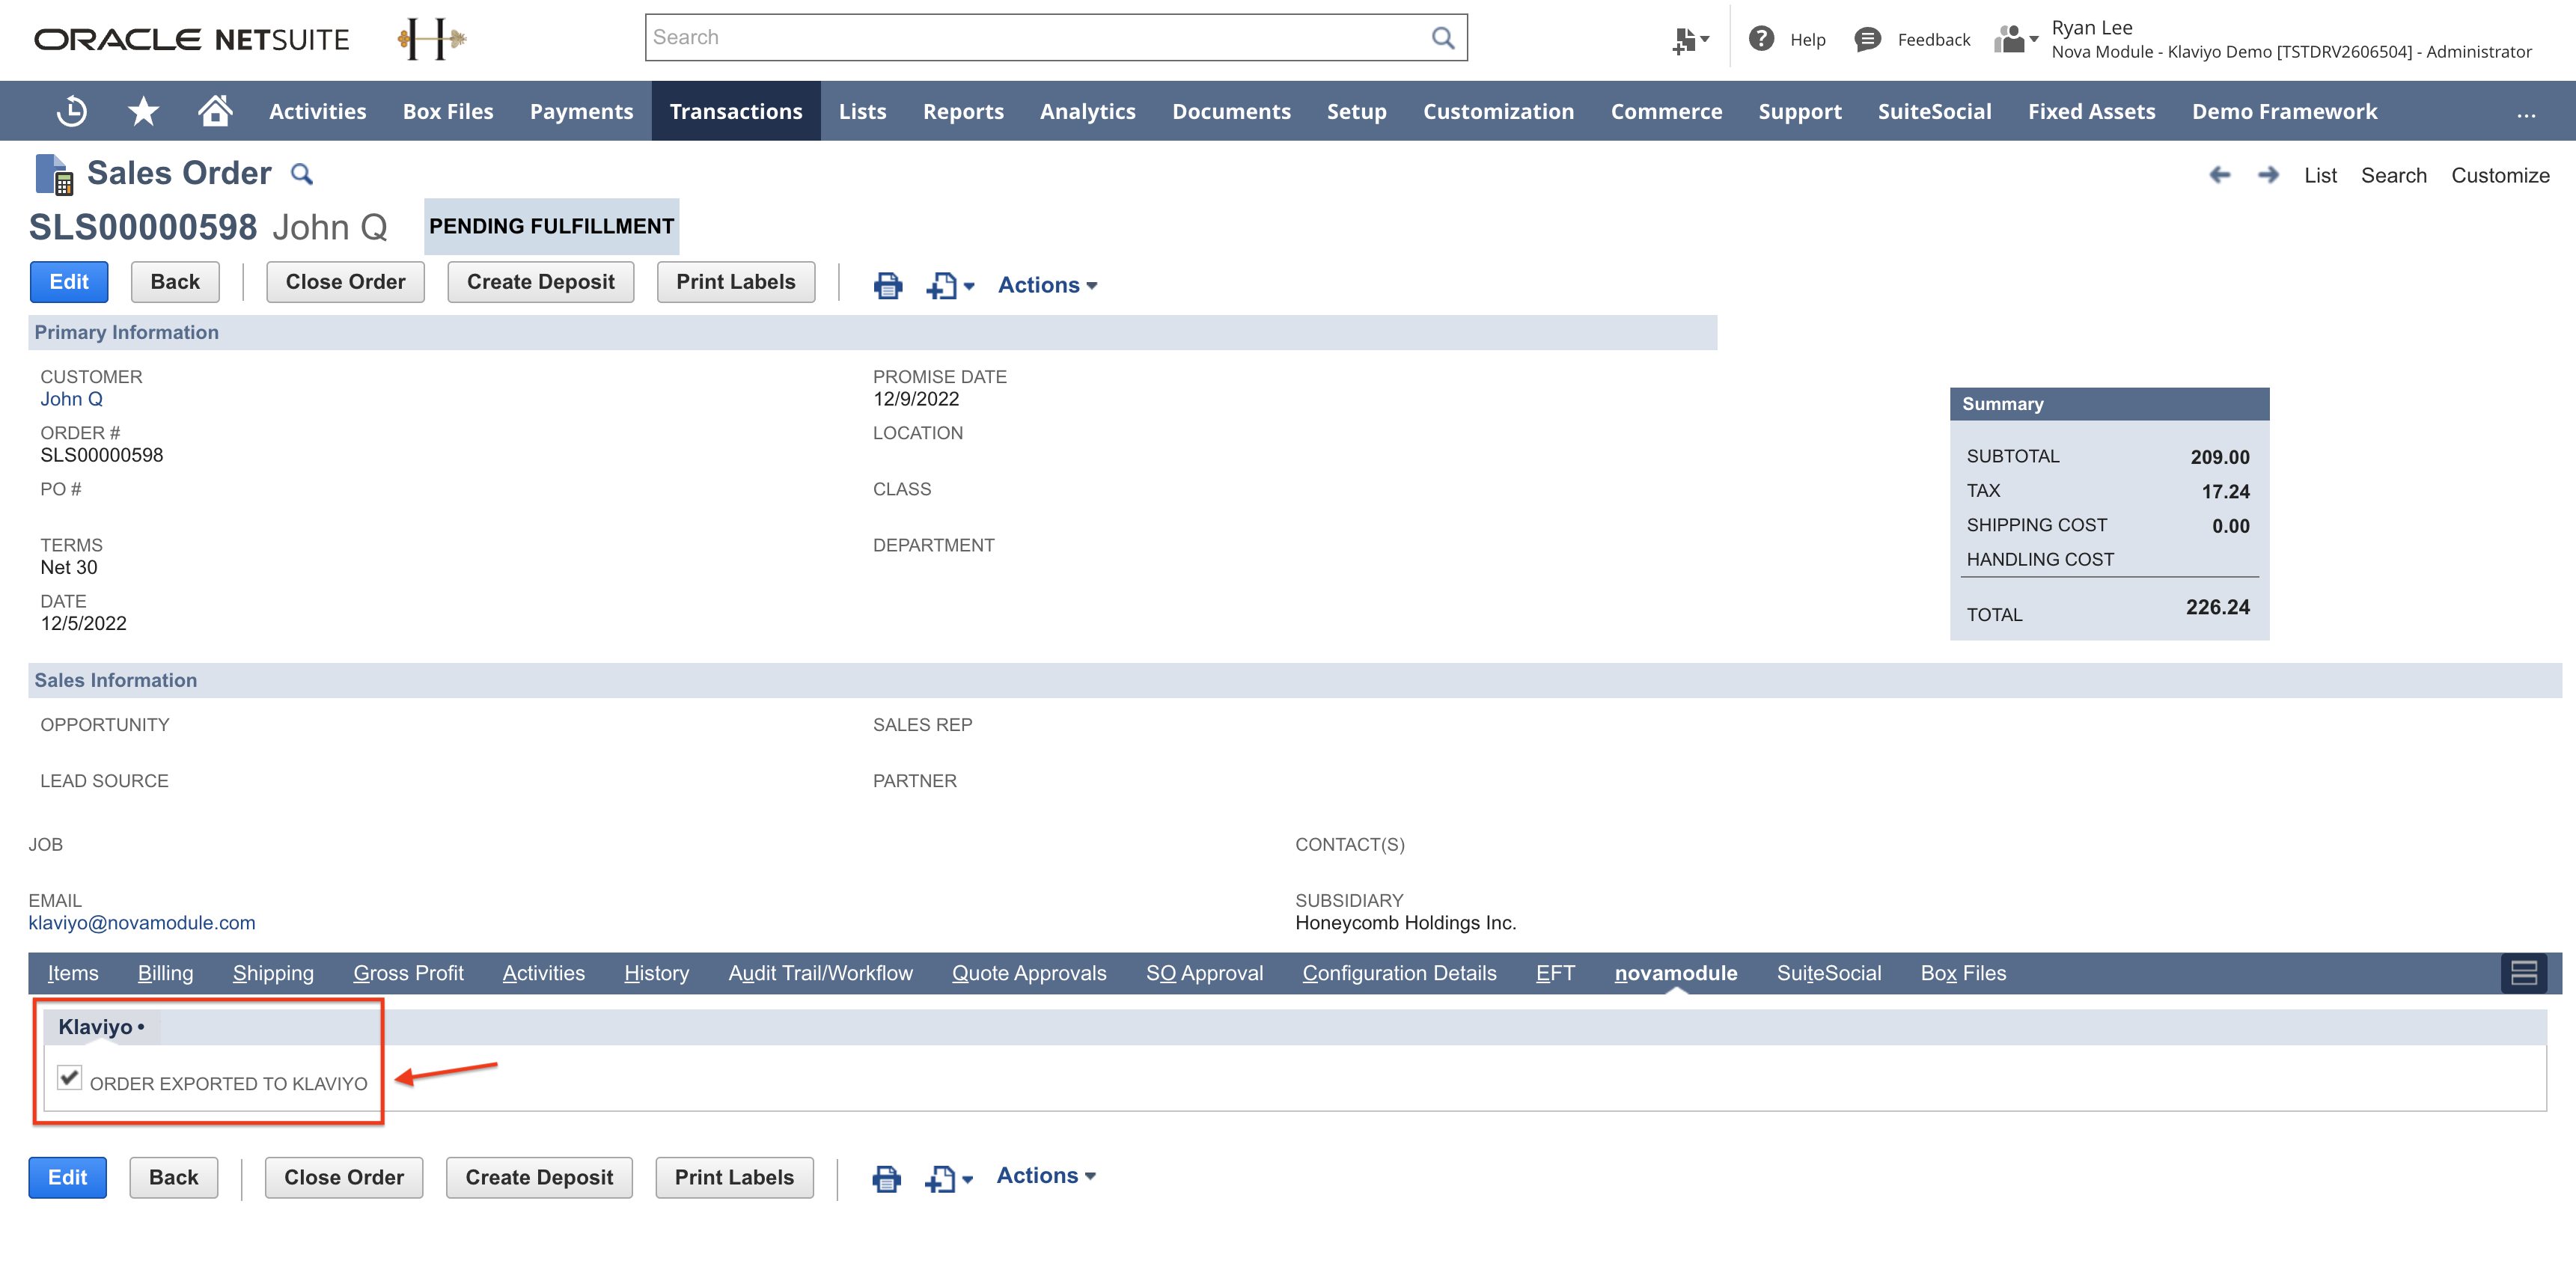Expand the top Actions dropdown
The image size is (2576, 1287).
(1047, 285)
